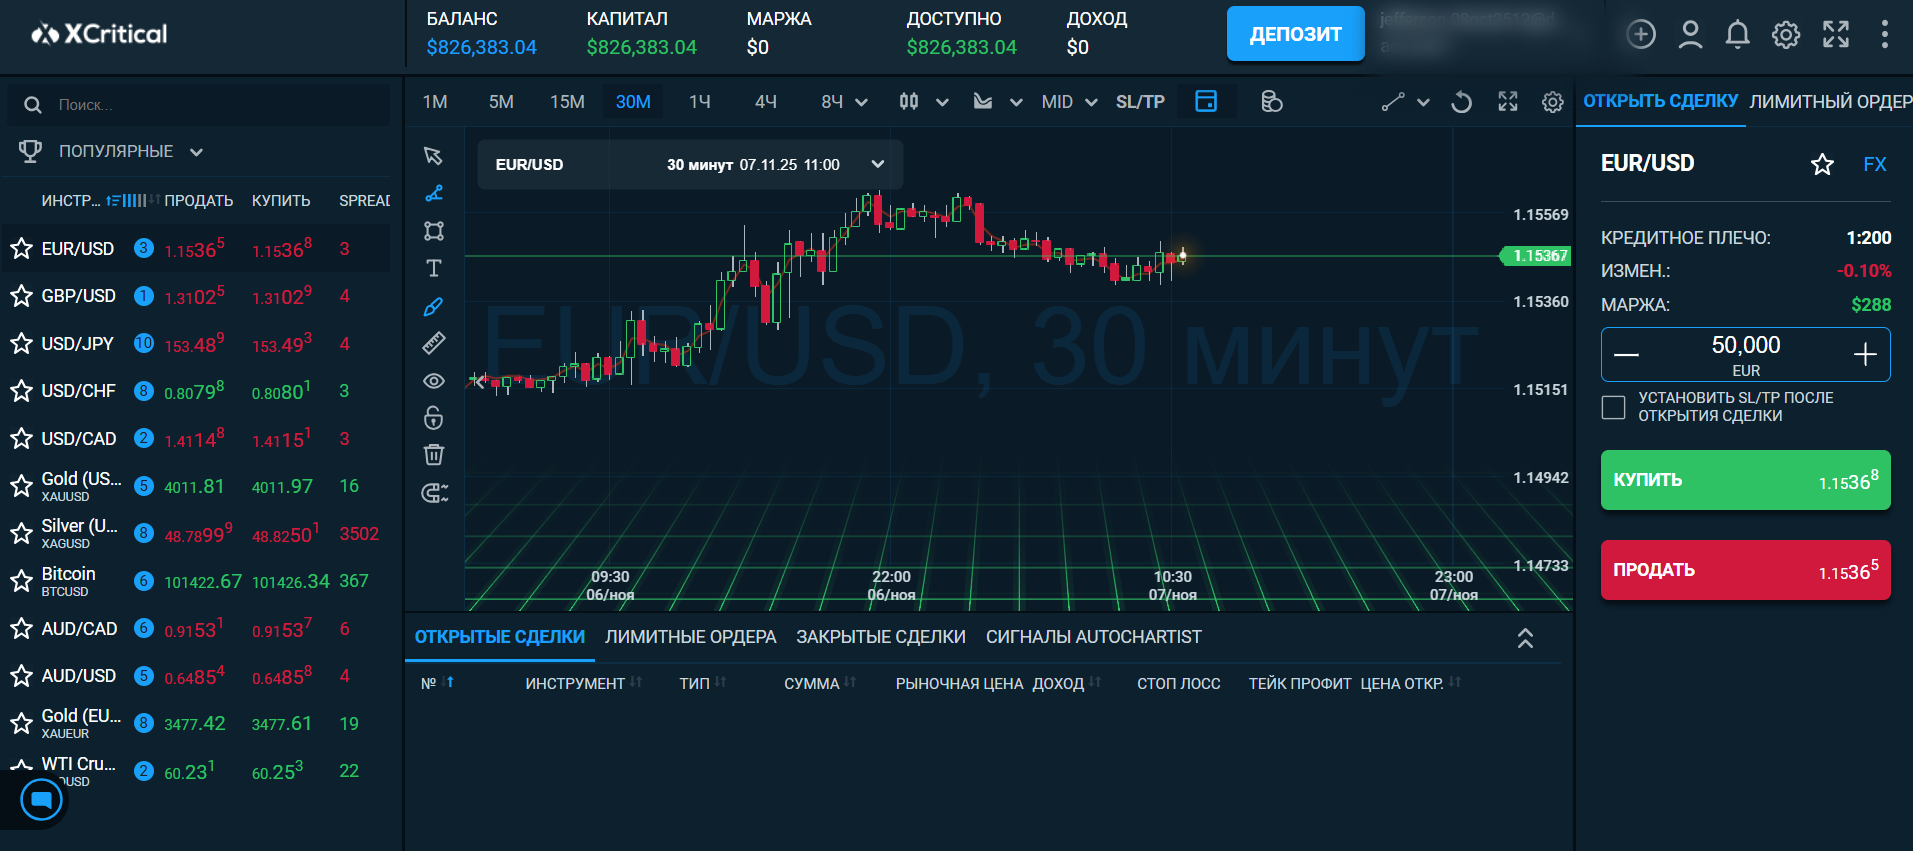
Task: Pick the ruler measurement tool
Action: pos(434,343)
